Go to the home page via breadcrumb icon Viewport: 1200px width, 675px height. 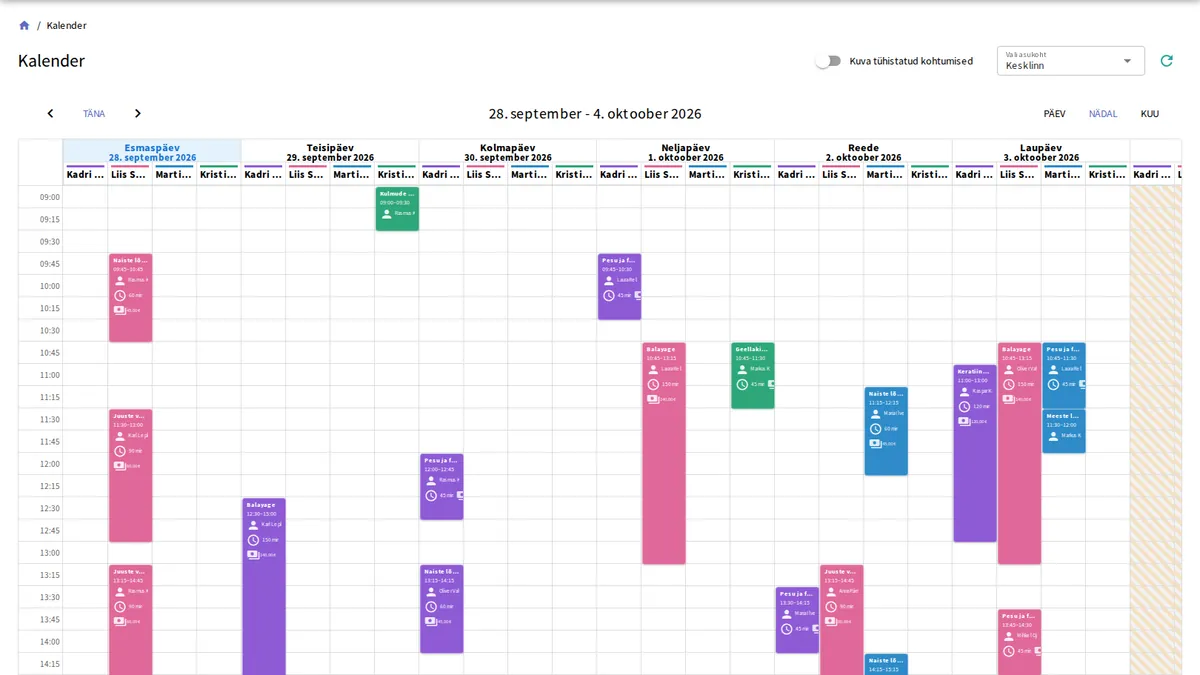[24, 25]
